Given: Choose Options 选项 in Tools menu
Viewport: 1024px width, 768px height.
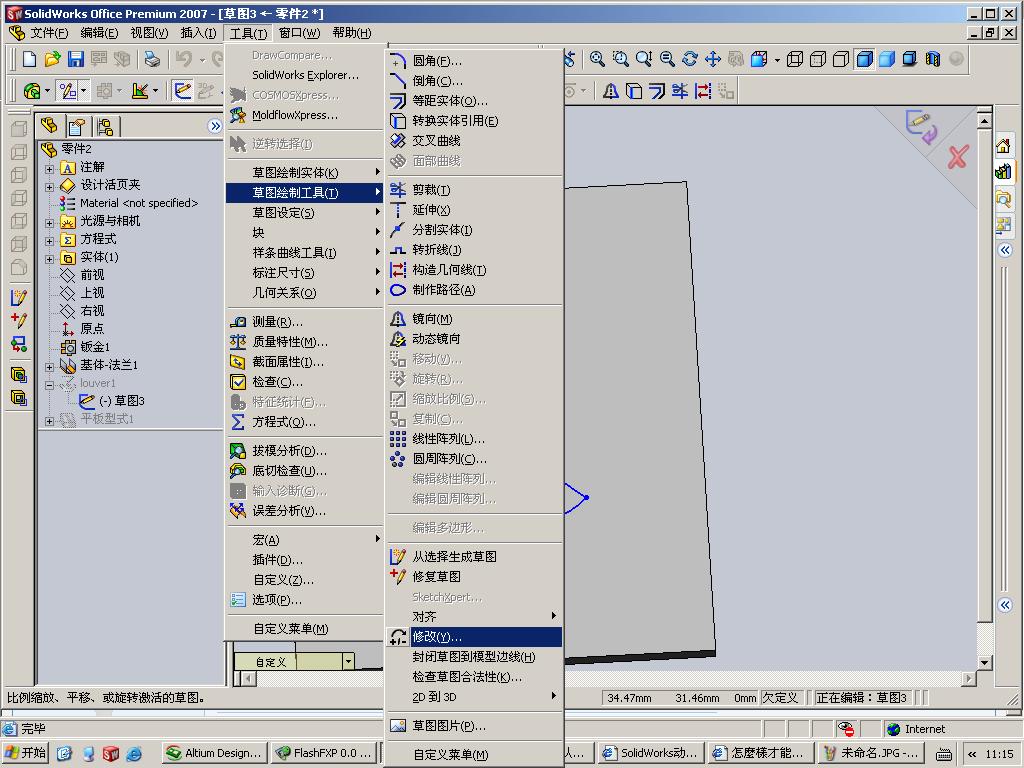Looking at the screenshot, I should [x=304, y=600].
